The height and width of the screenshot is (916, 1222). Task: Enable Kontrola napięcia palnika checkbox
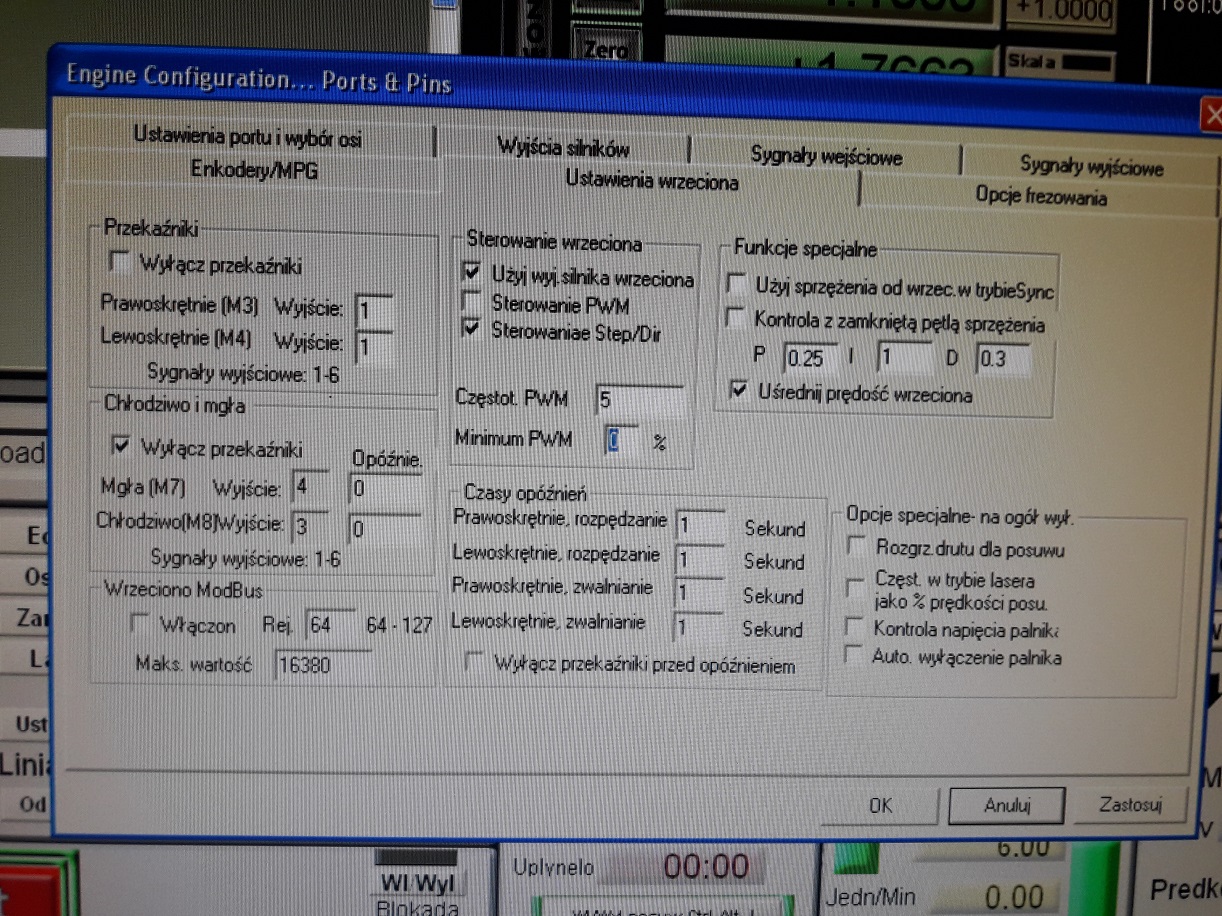click(855, 627)
